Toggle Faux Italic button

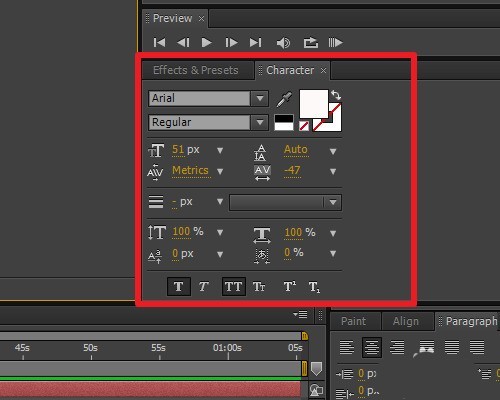(x=203, y=286)
